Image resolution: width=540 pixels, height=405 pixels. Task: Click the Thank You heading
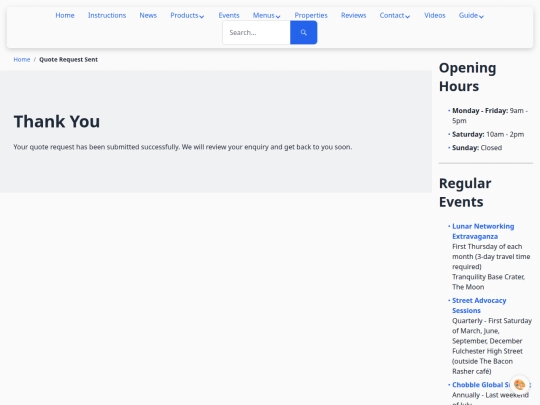57,122
